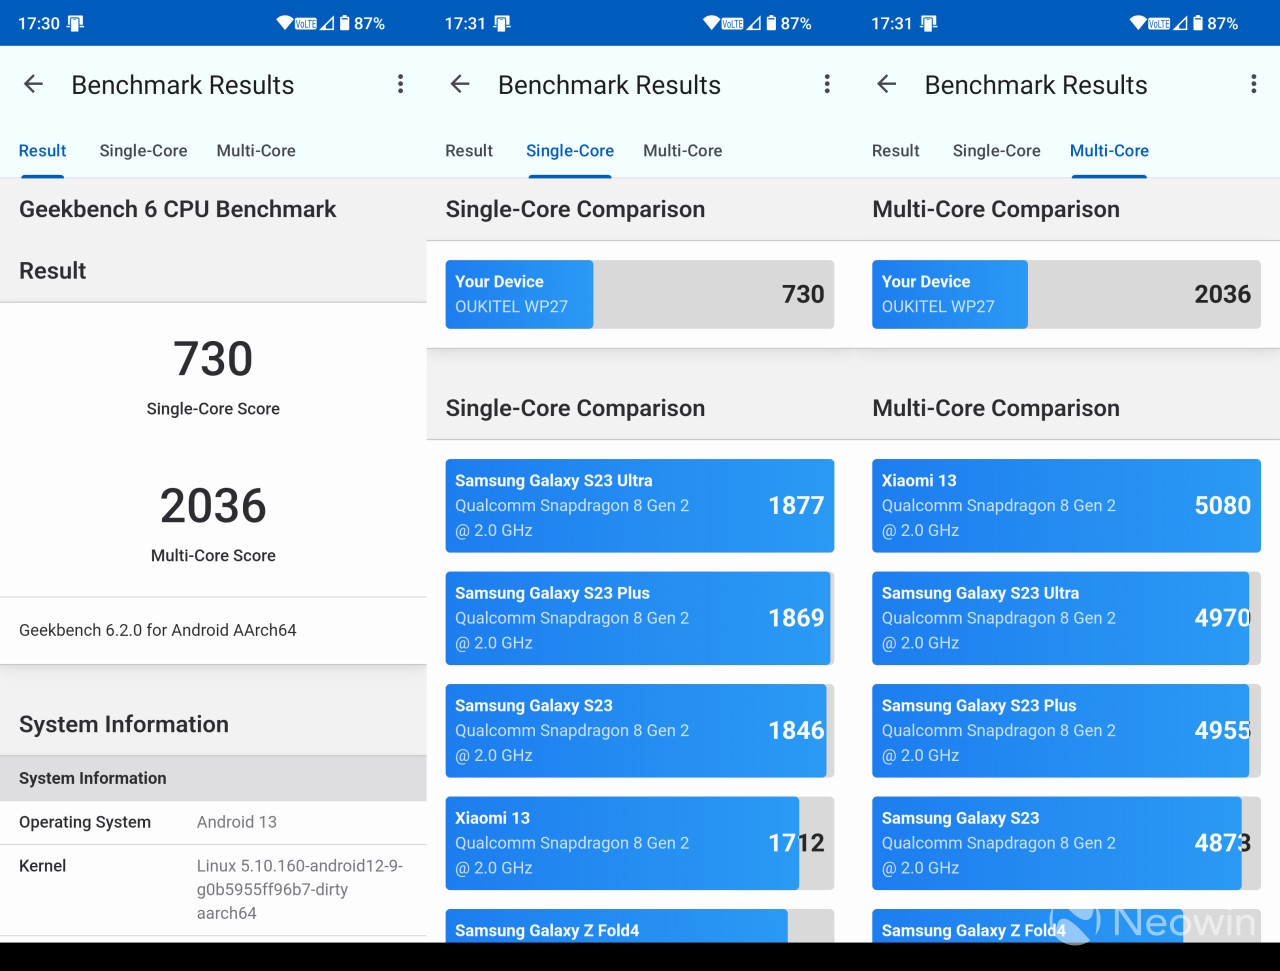Open the three-dot overflow menu on the Single-Core screen
Viewport: 1280px width, 971px height.
(827, 84)
